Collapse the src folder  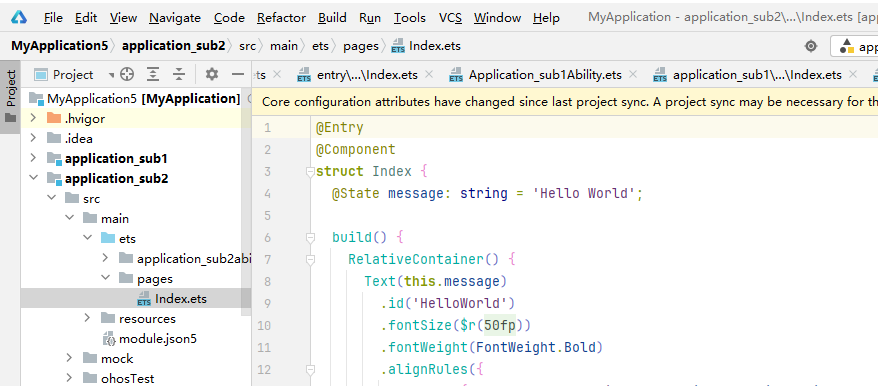[x=52, y=198]
